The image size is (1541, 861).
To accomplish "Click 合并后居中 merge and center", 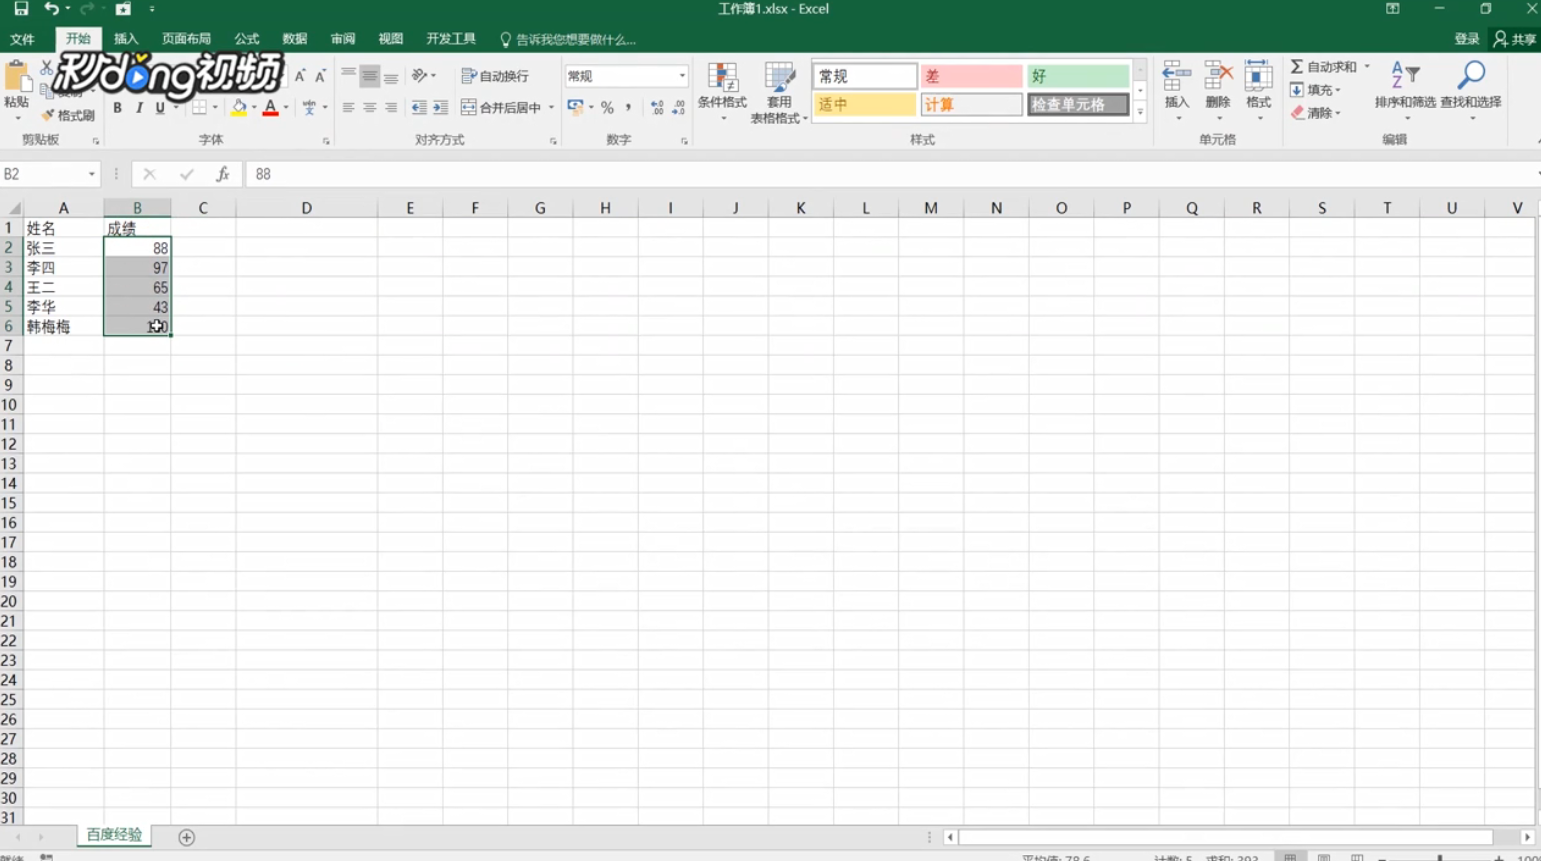I will (501, 108).
